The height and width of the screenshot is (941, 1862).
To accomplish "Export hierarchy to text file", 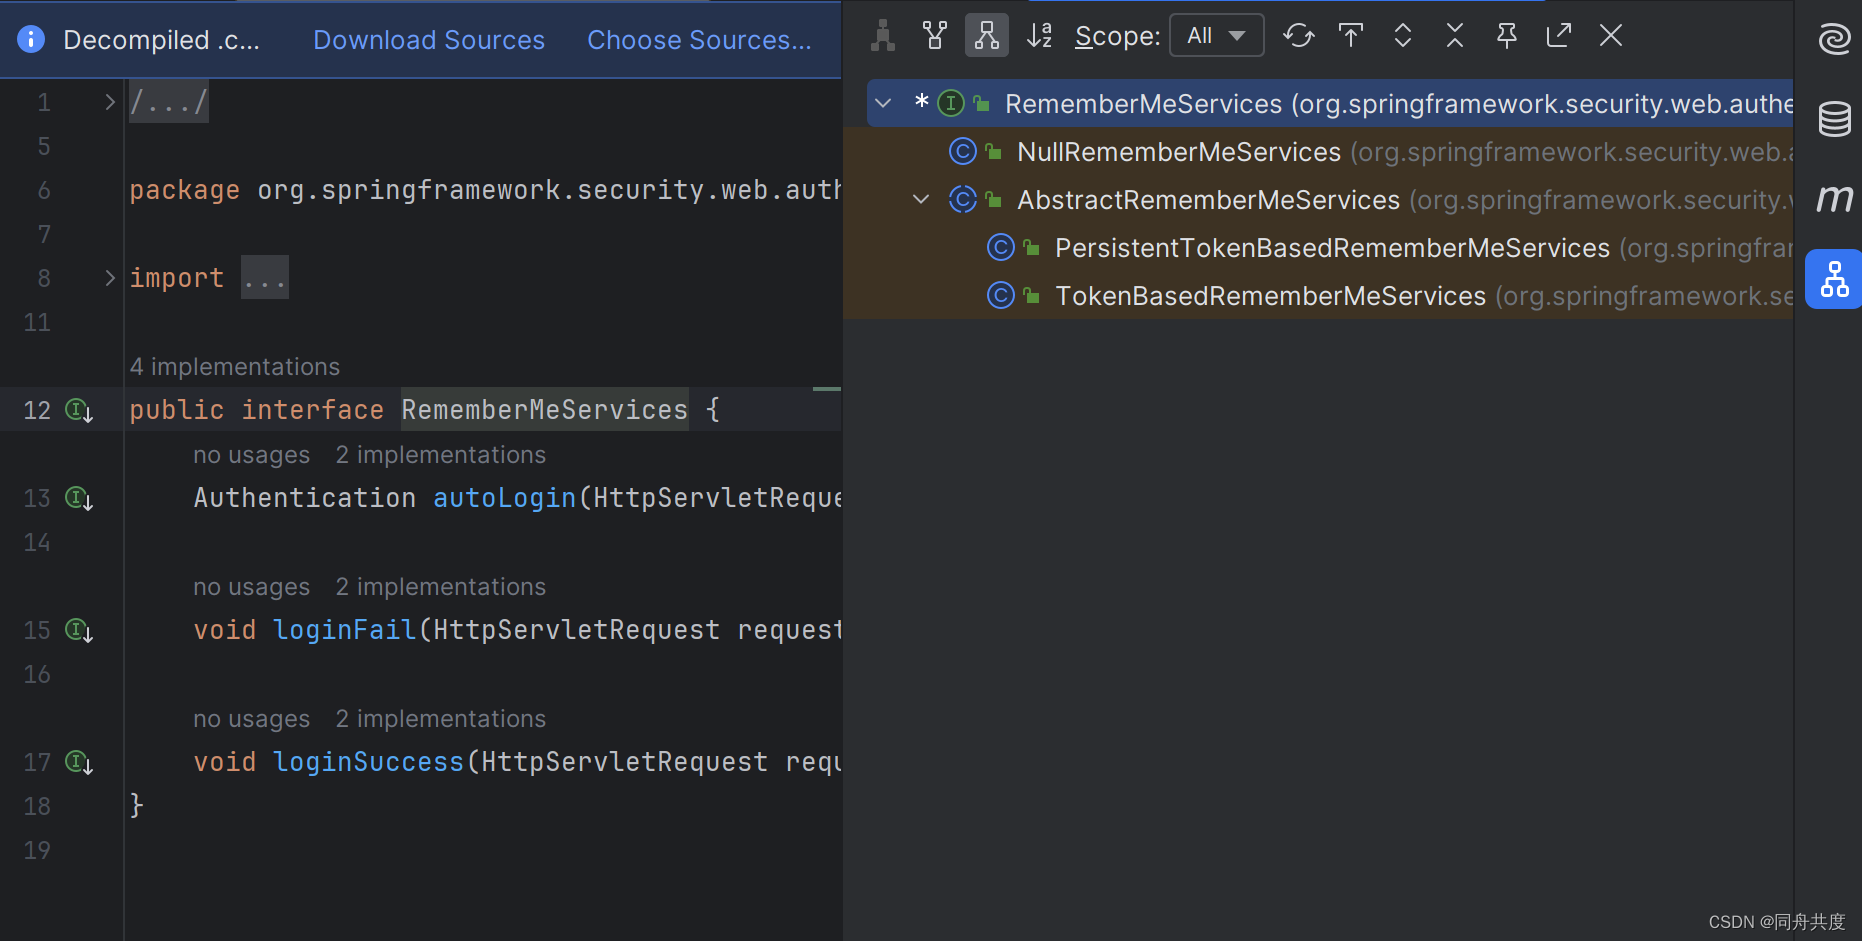I will click(1559, 36).
